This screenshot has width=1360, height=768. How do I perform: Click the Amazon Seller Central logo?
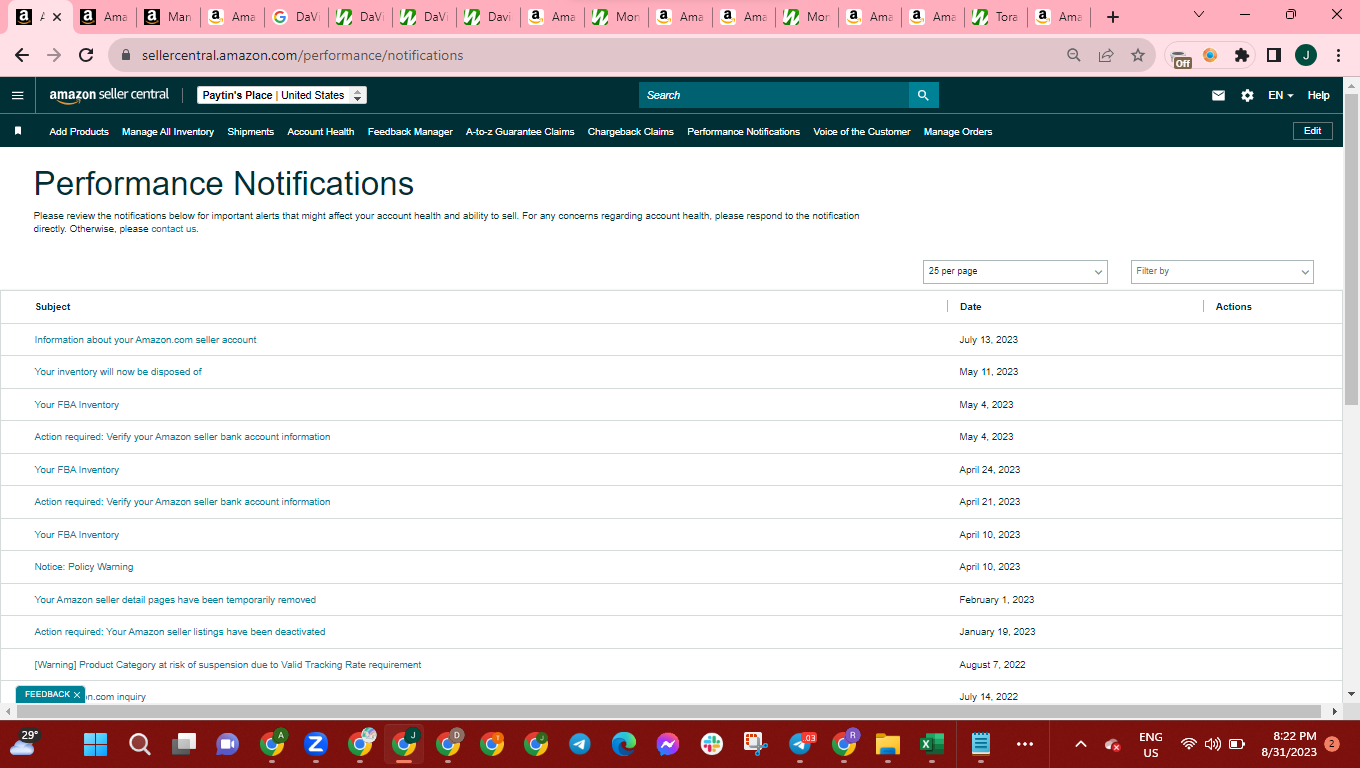109,95
